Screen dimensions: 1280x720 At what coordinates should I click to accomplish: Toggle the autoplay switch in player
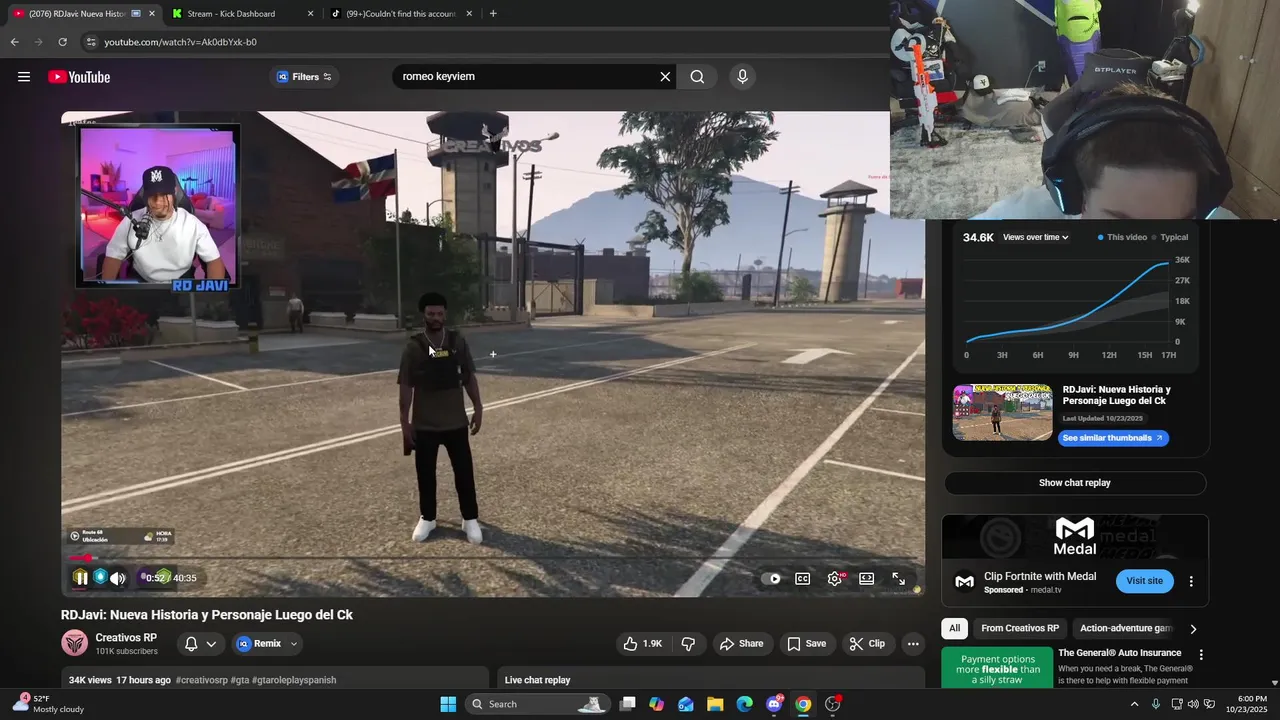(771, 578)
